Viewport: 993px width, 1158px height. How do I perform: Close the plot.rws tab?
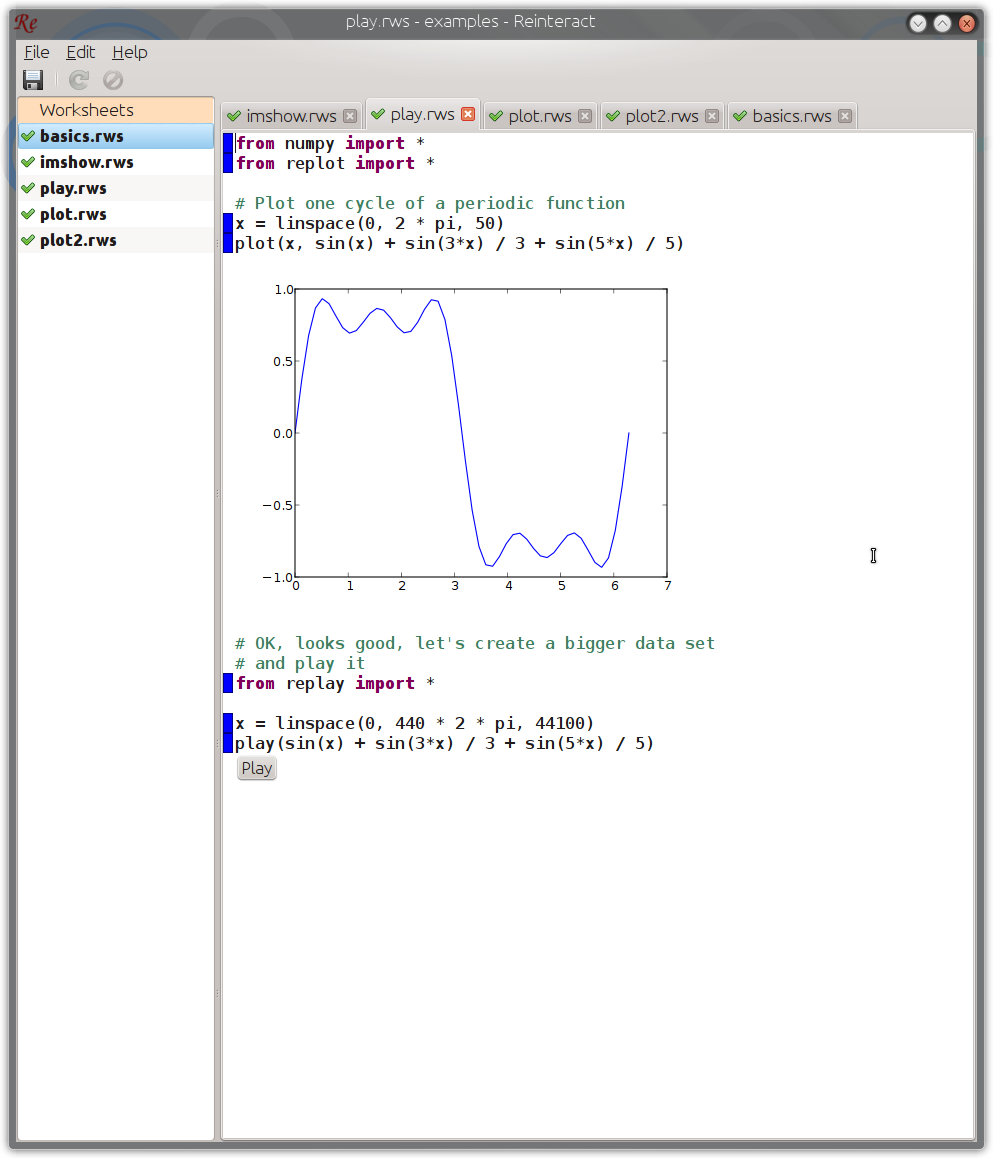pos(585,116)
